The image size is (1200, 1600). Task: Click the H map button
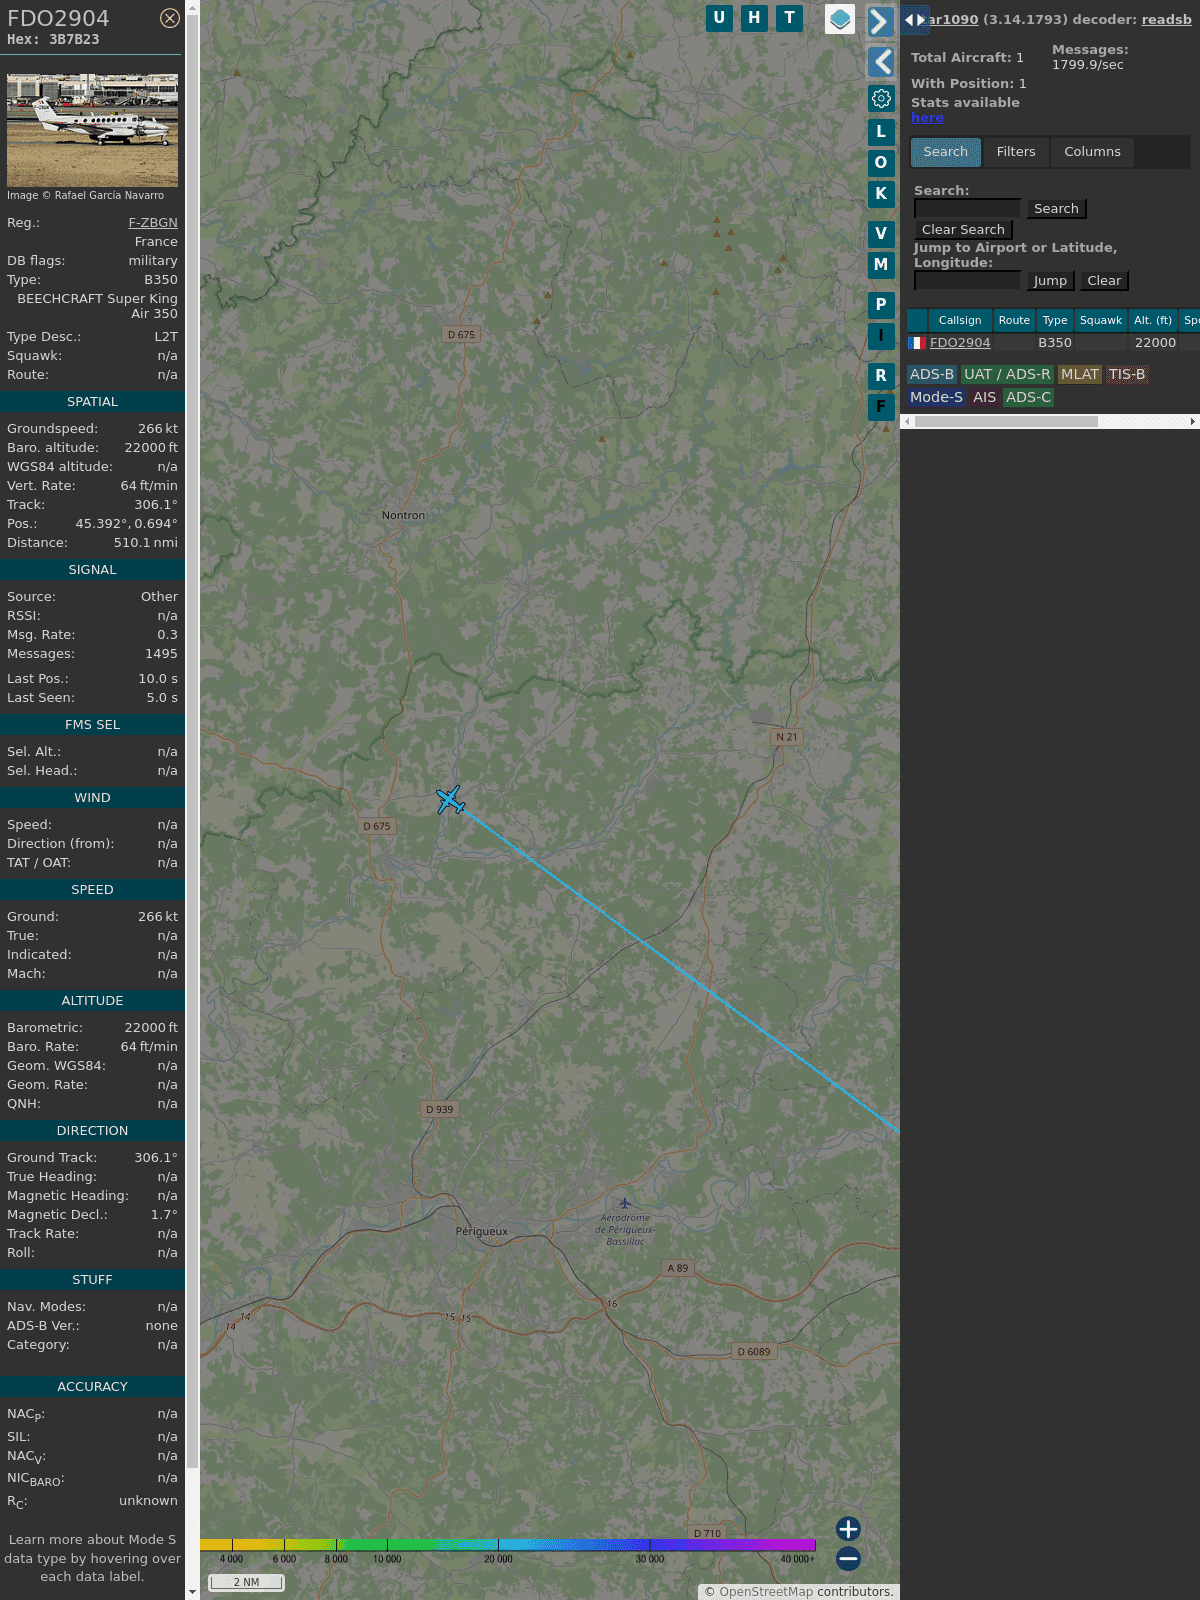pos(754,18)
